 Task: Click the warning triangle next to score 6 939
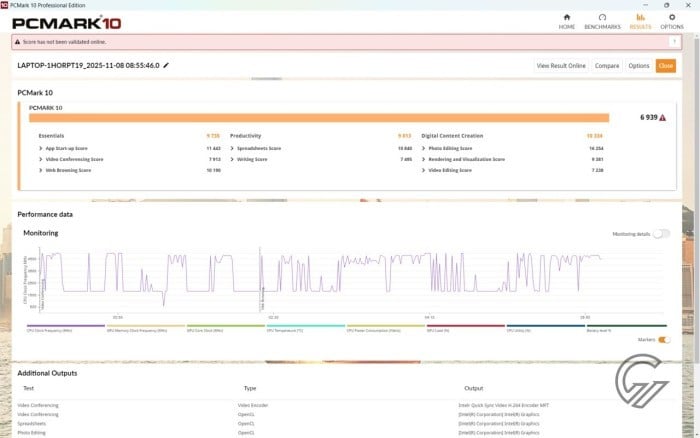(x=664, y=117)
